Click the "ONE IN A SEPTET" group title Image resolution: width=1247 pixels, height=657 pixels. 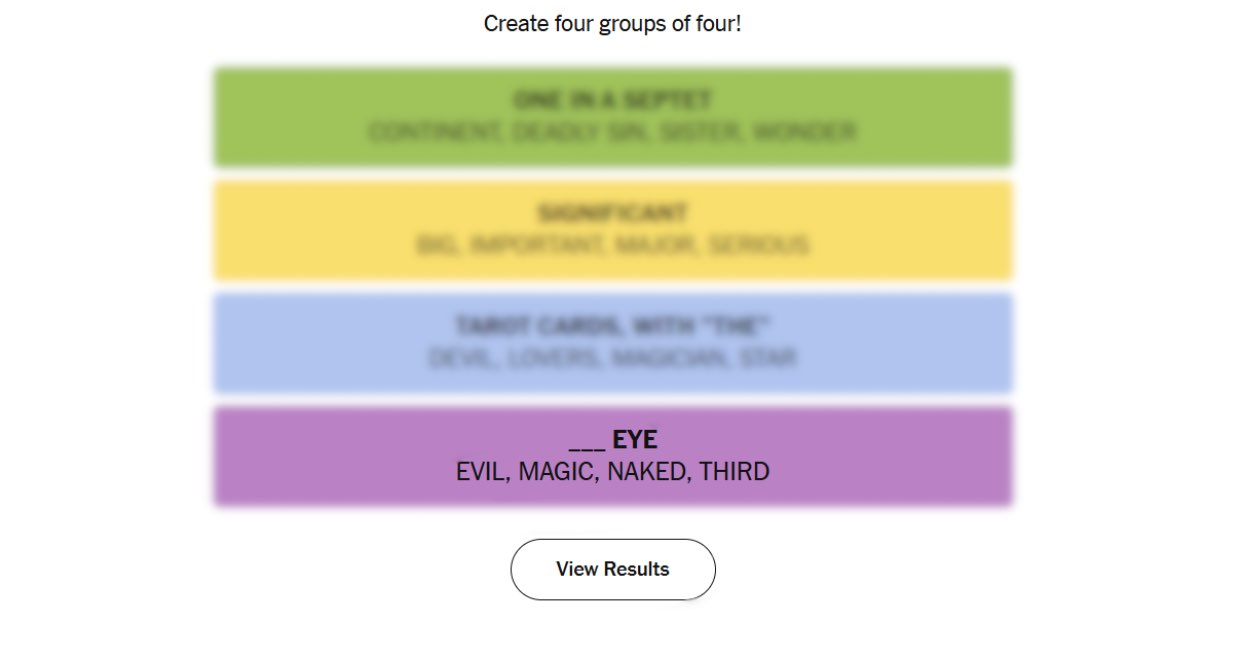612,101
